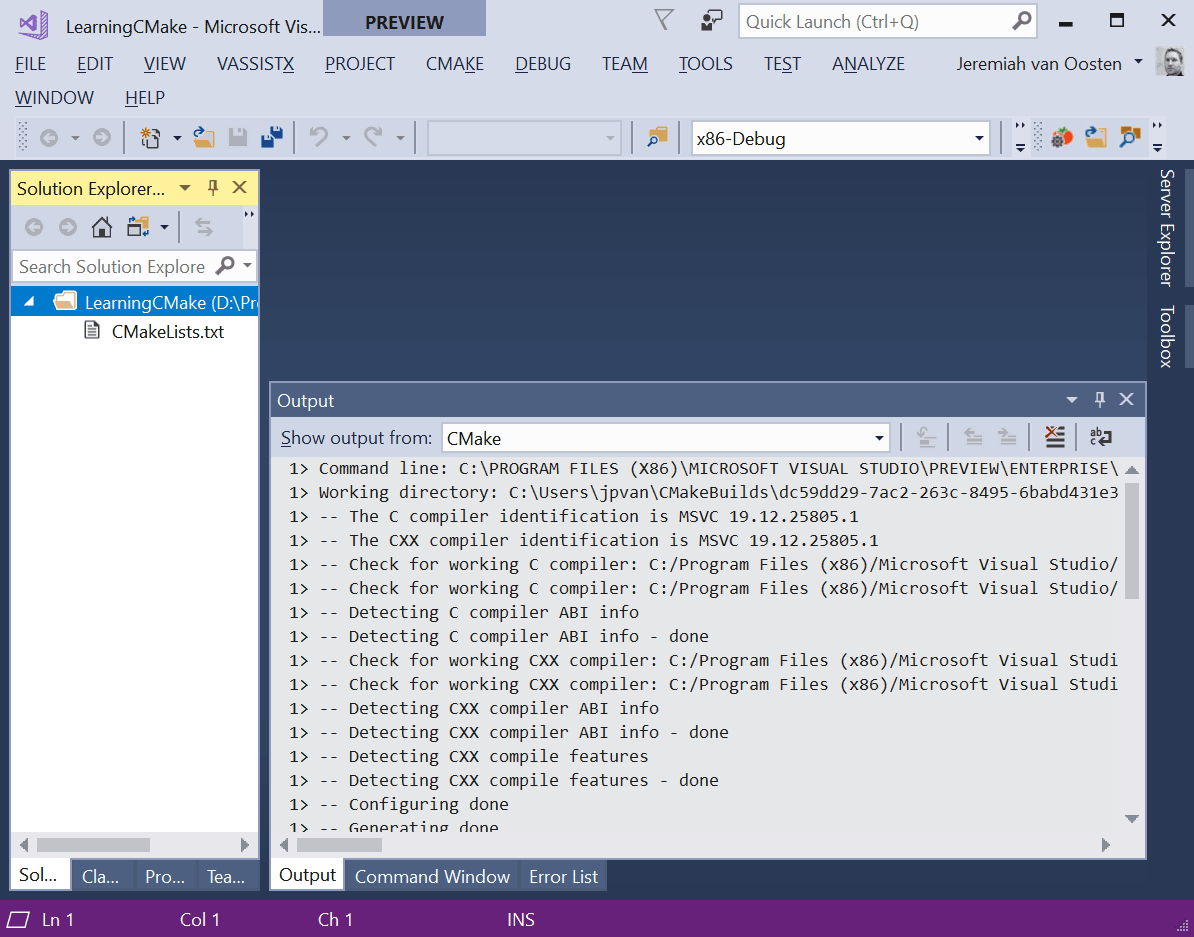Open the Undo history dropdown arrow

(346, 139)
